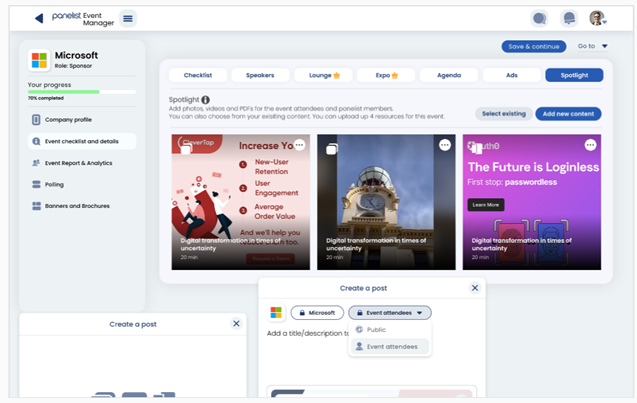This screenshot has width=637, height=403.
Task: Expand the Go to dropdown
Action: pos(593,46)
